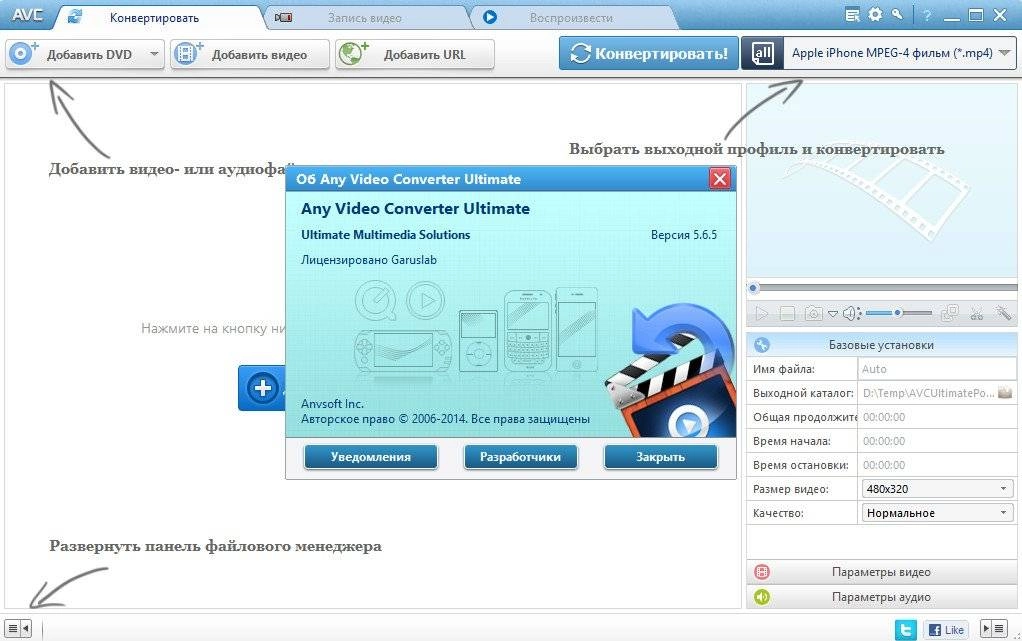Screen dimensions: 1022x641
Task: Click the all-profiles icon beside output format
Action: (x=762, y=53)
